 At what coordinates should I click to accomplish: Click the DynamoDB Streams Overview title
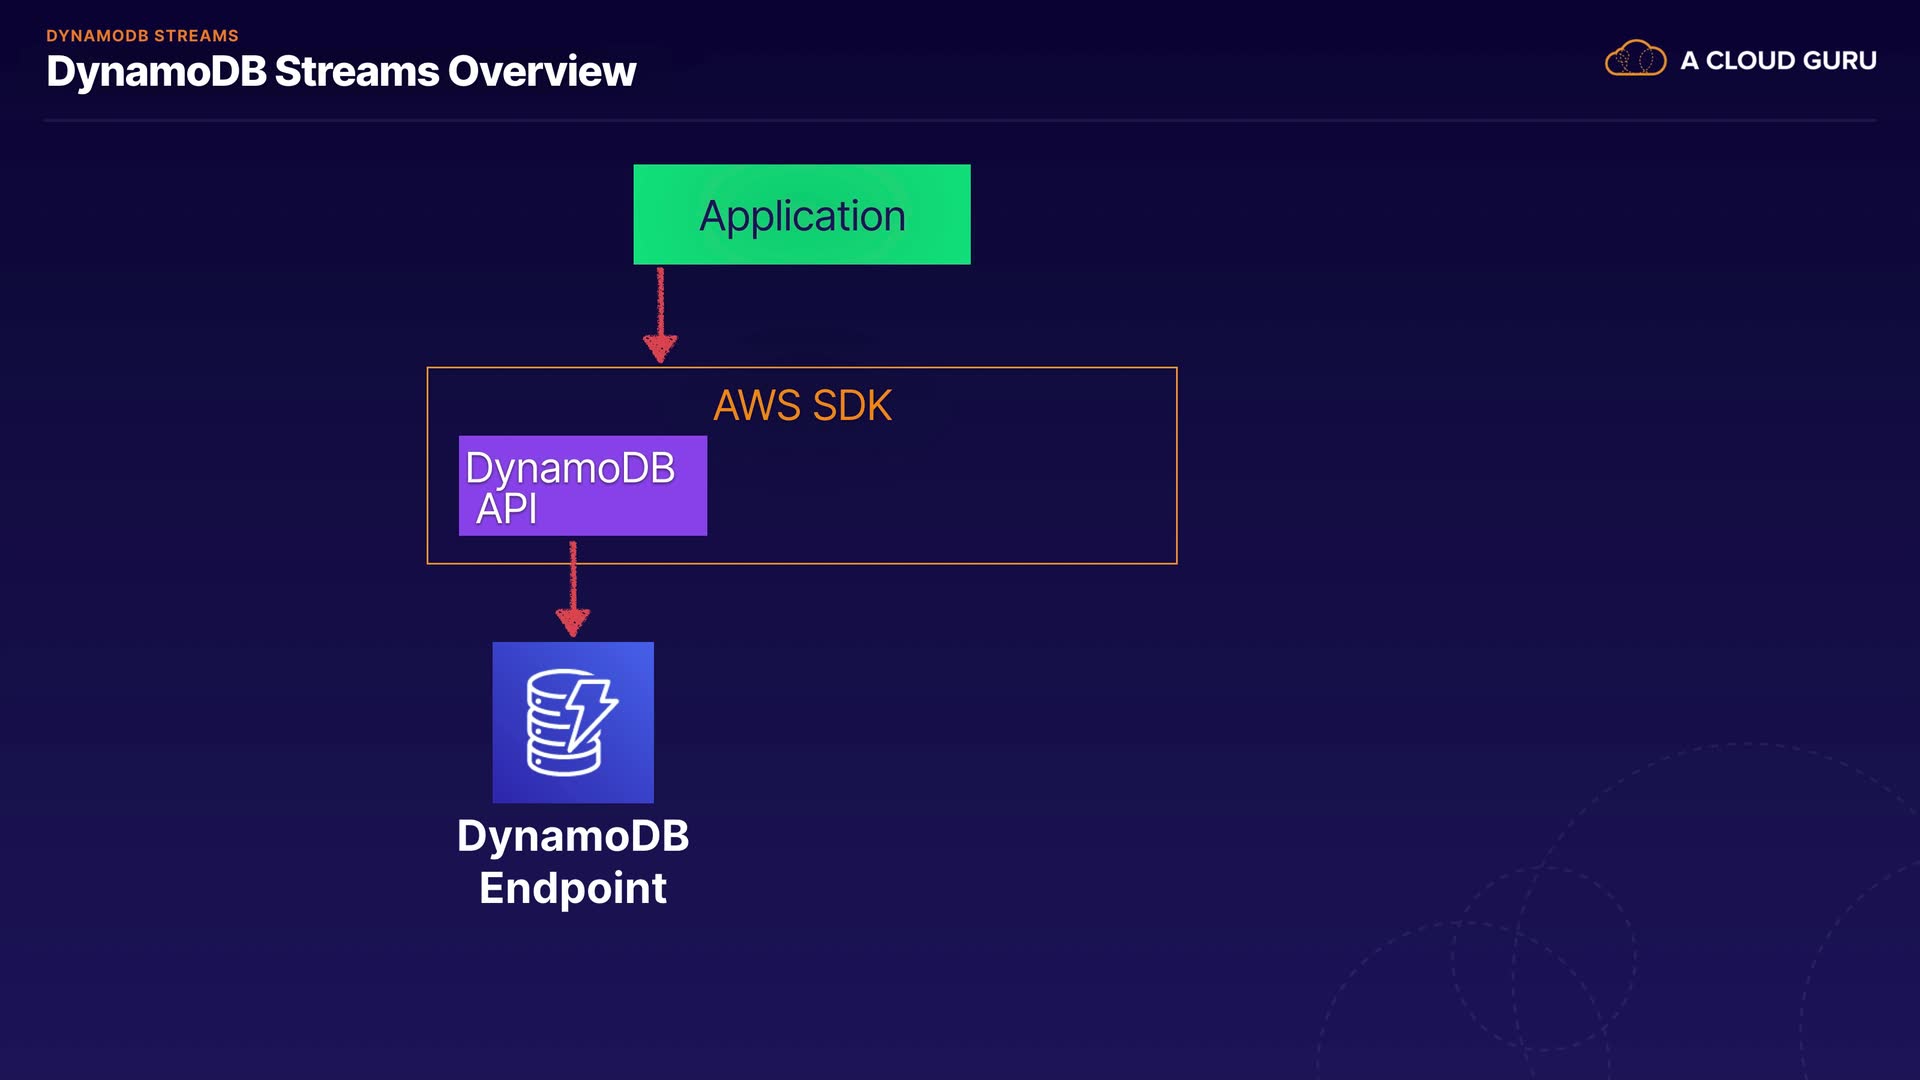[x=340, y=71]
